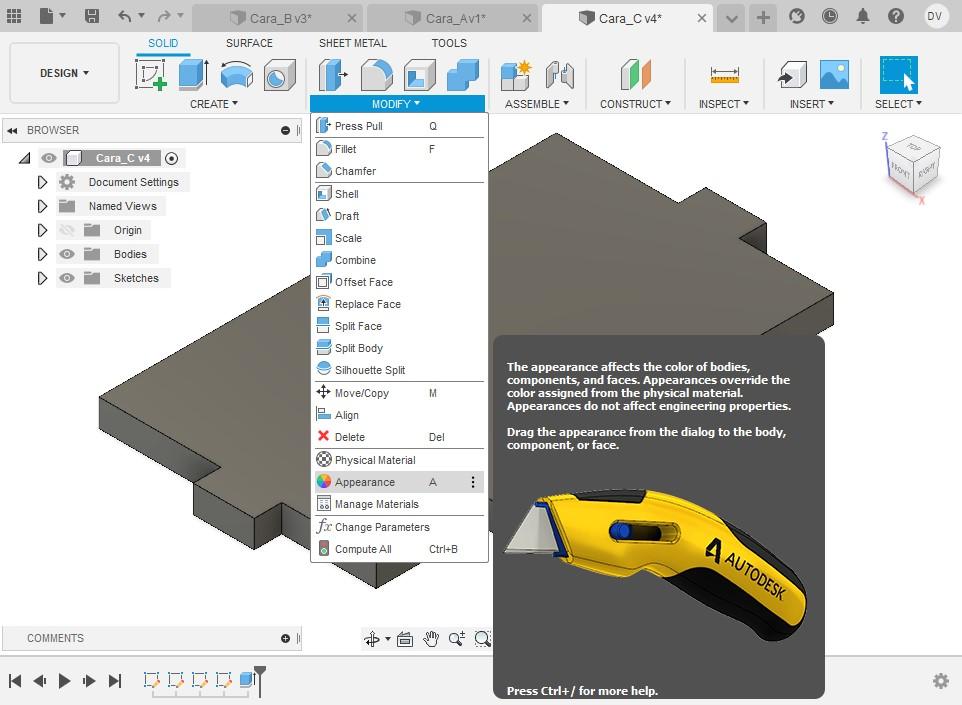Open the data panel grid icon
Image resolution: width=962 pixels, height=705 pixels.
(13, 16)
